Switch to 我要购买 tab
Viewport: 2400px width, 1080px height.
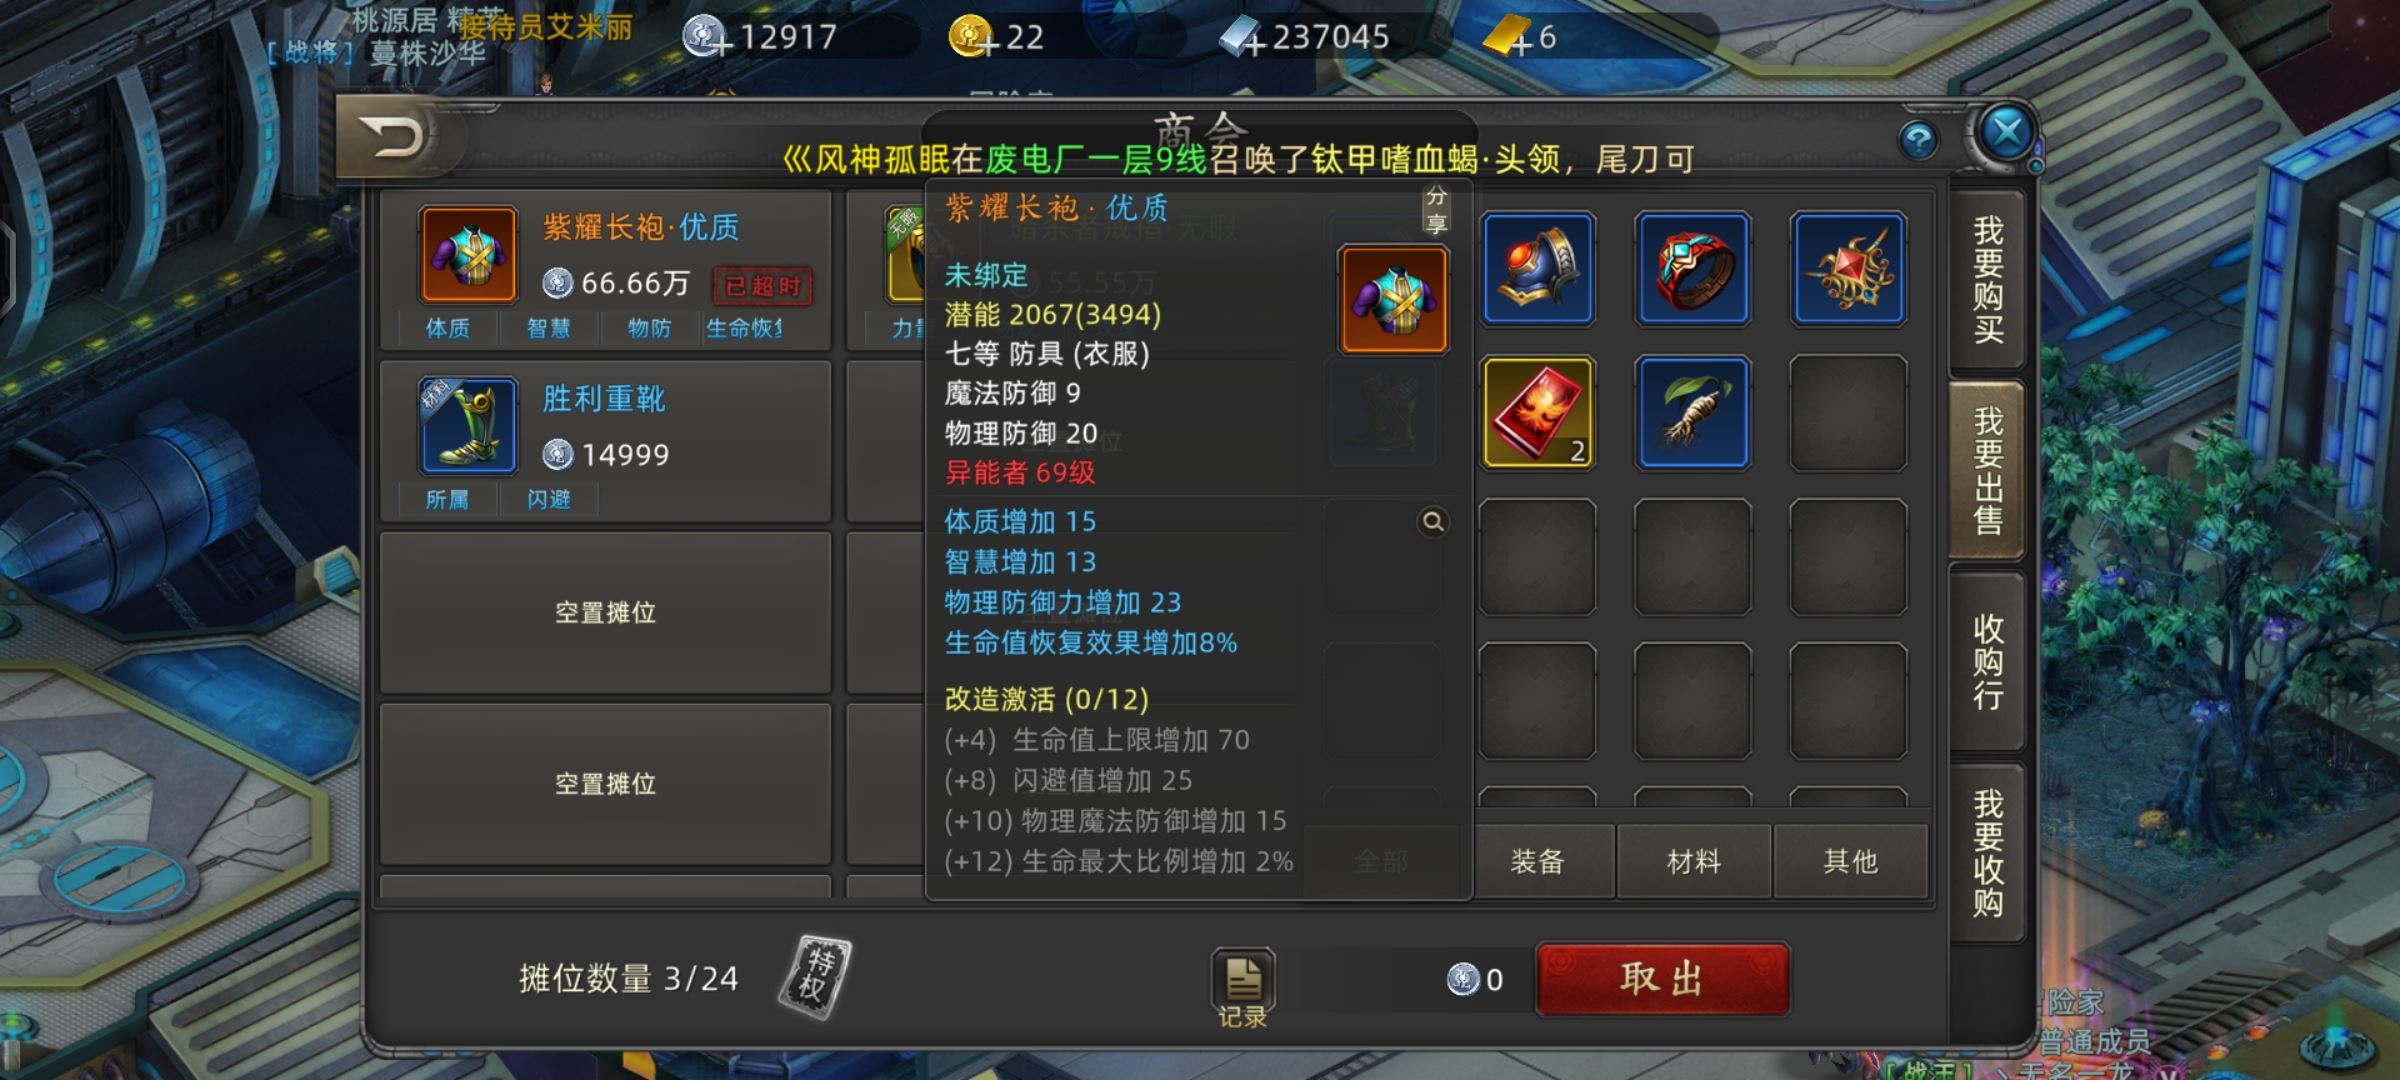click(1987, 280)
